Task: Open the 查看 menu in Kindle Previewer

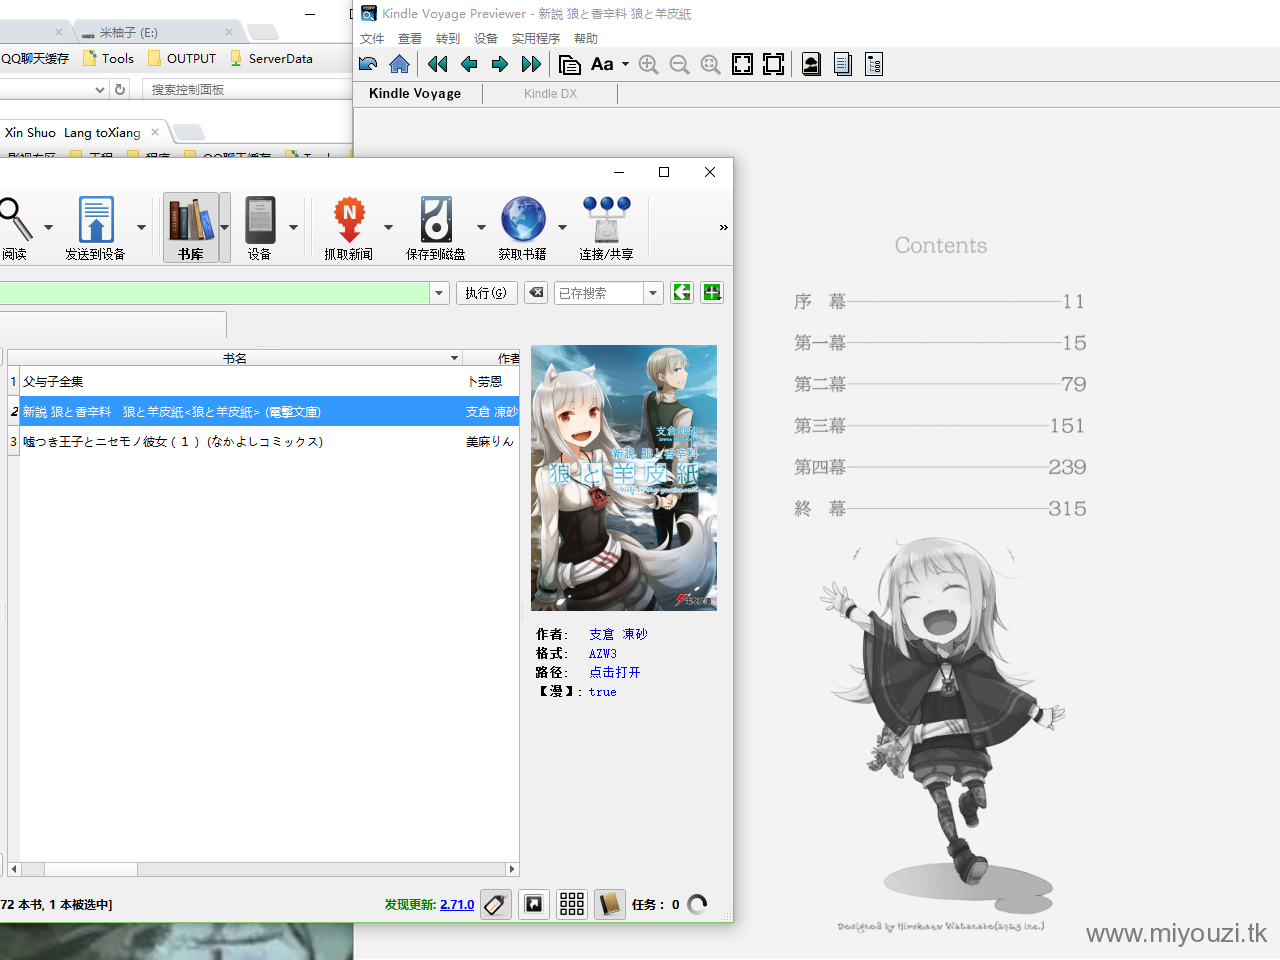Action: [x=410, y=38]
